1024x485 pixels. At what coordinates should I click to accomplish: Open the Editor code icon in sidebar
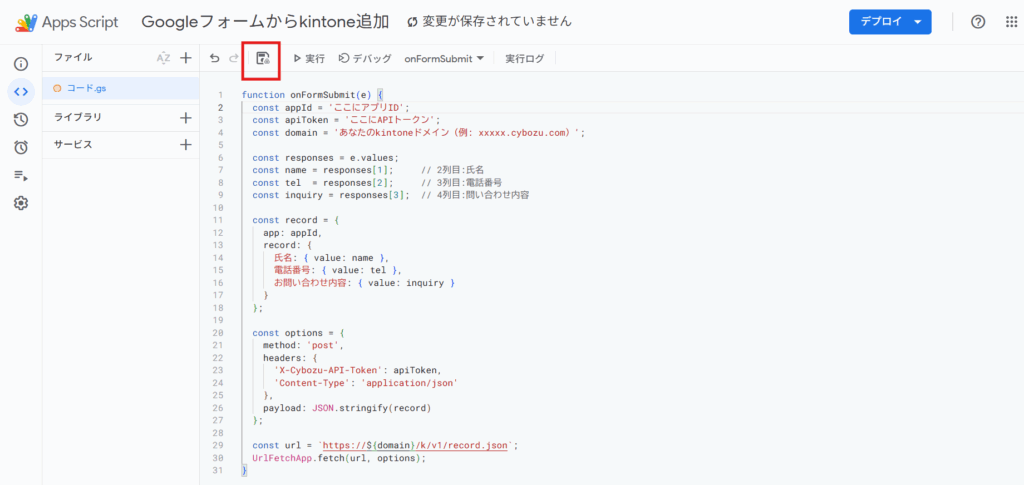tap(21, 91)
